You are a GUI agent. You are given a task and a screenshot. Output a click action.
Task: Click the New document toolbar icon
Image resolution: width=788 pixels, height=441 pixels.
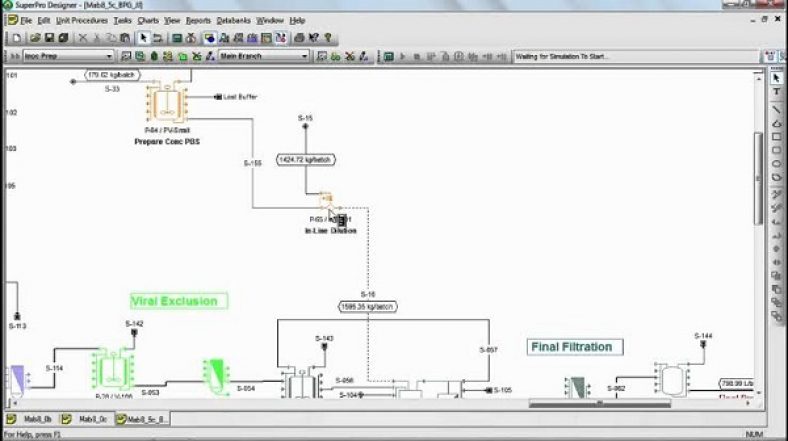coord(17,38)
